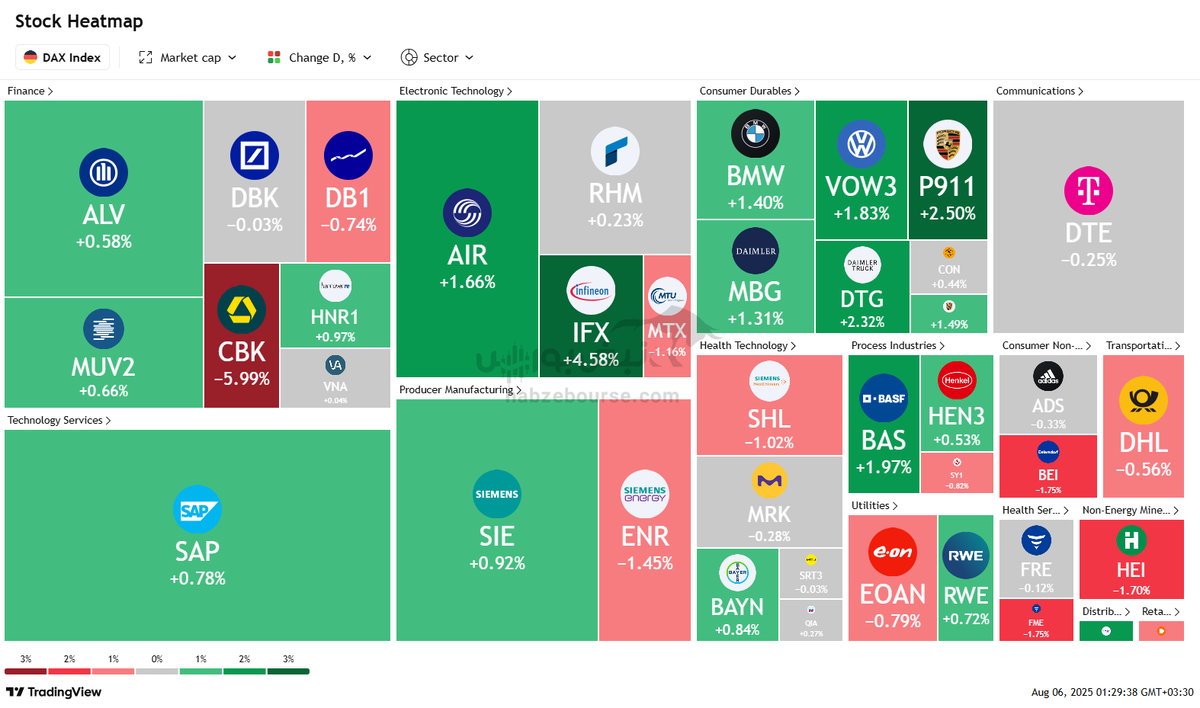This screenshot has width=1200, height=708.
Task: Expand the Health Technology sector
Action: click(748, 345)
